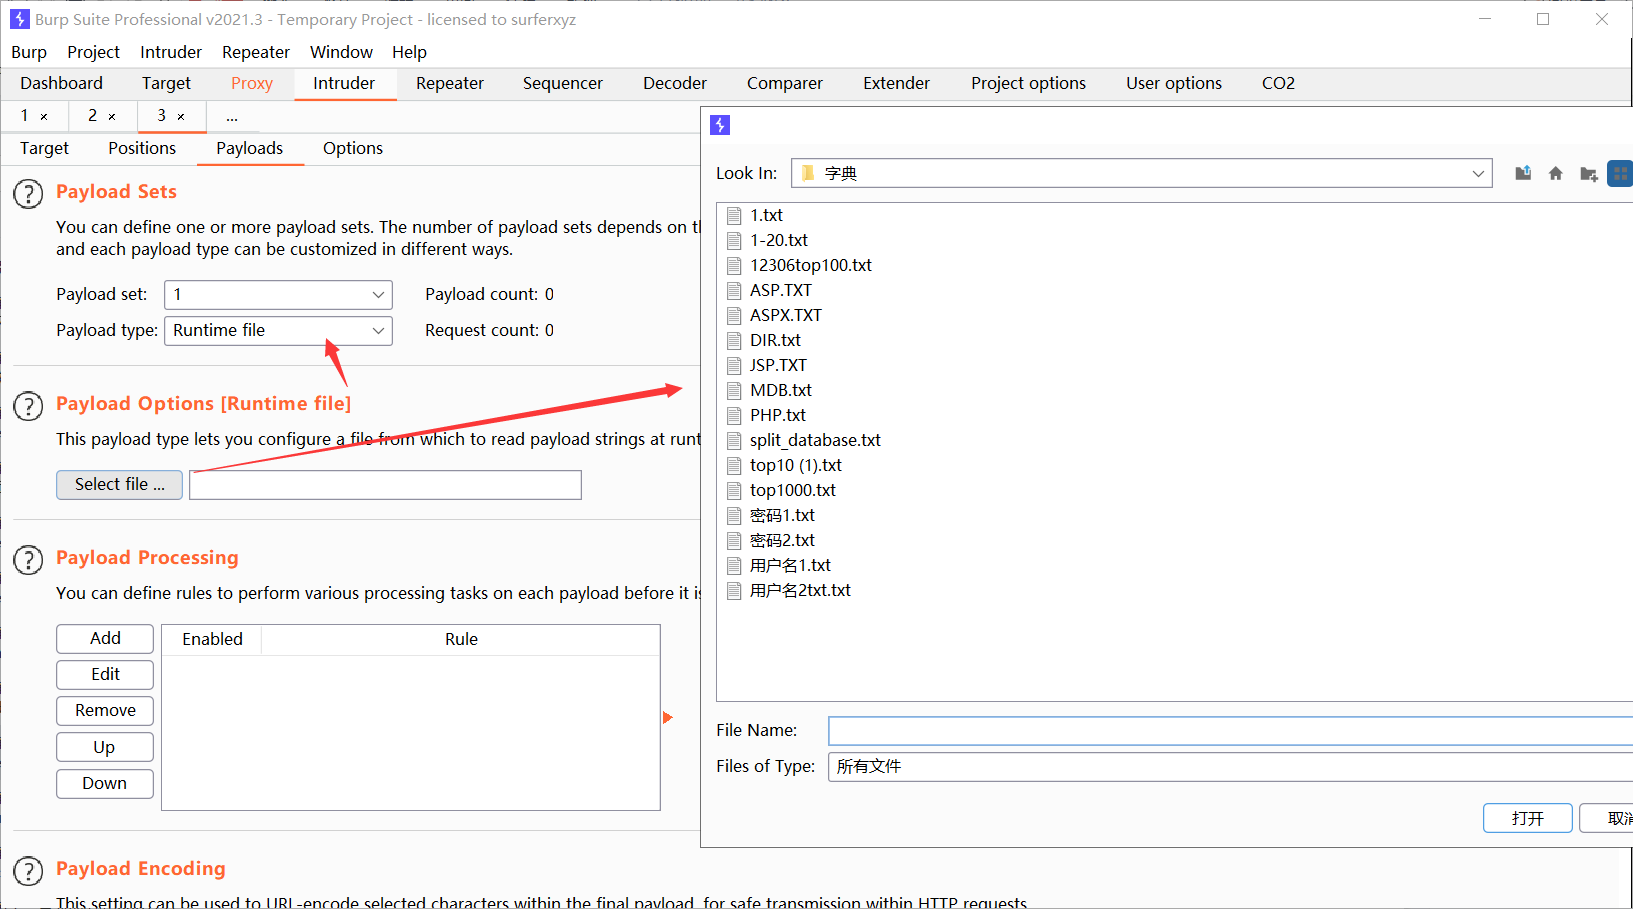Click the Enabled column header
Viewport: 1633px width, 909px height.
click(x=212, y=639)
